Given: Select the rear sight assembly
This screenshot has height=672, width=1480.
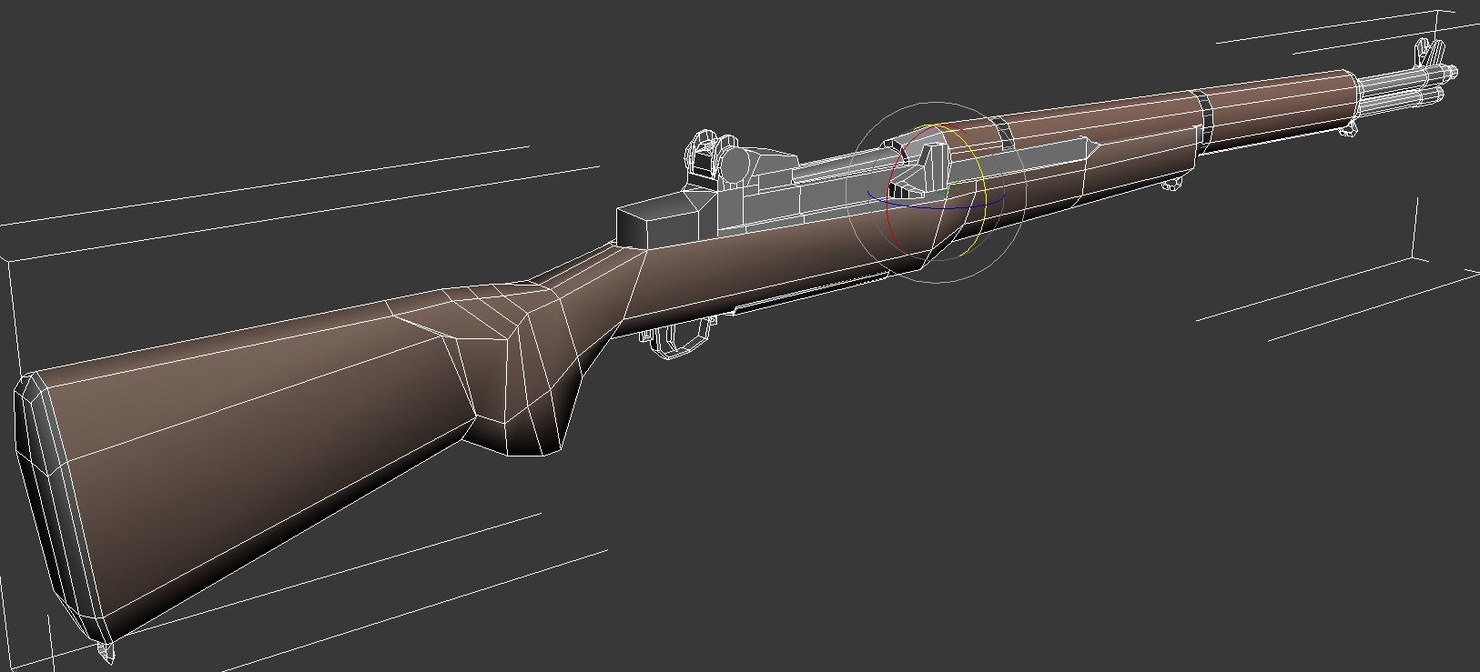Looking at the screenshot, I should point(710,152).
